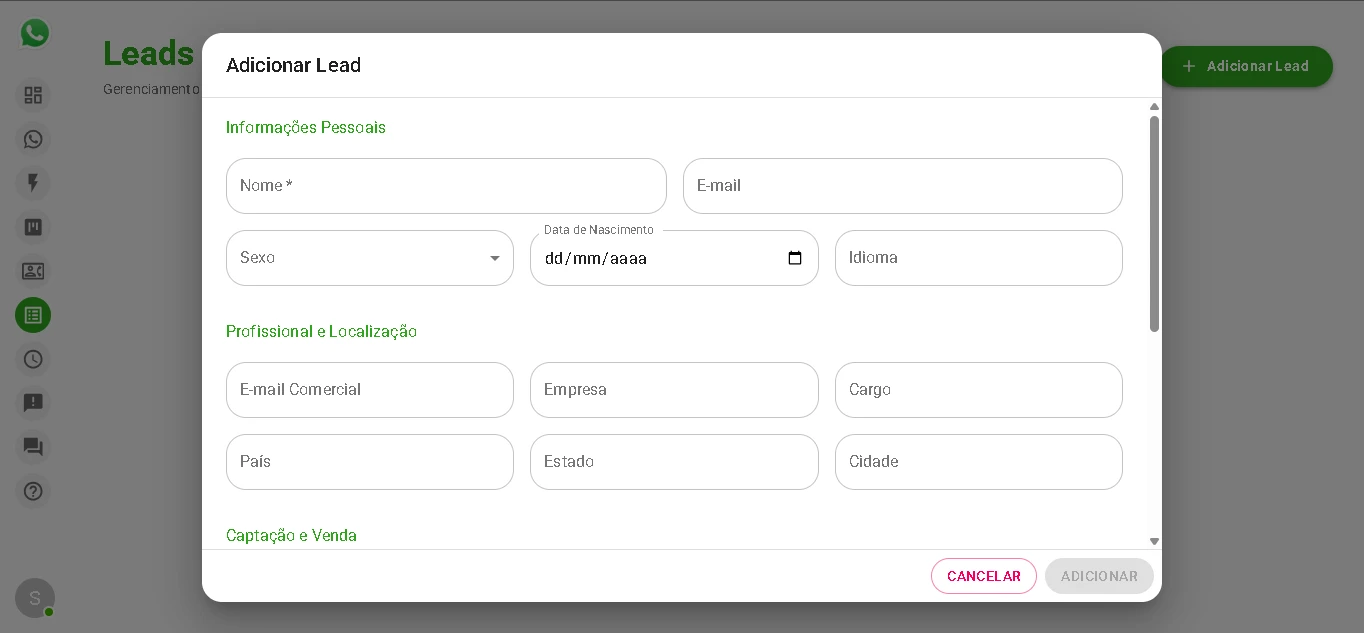1364x633 pixels.
Task: Click the dialog's vertical scrollbar thumb
Action: [x=1154, y=224]
